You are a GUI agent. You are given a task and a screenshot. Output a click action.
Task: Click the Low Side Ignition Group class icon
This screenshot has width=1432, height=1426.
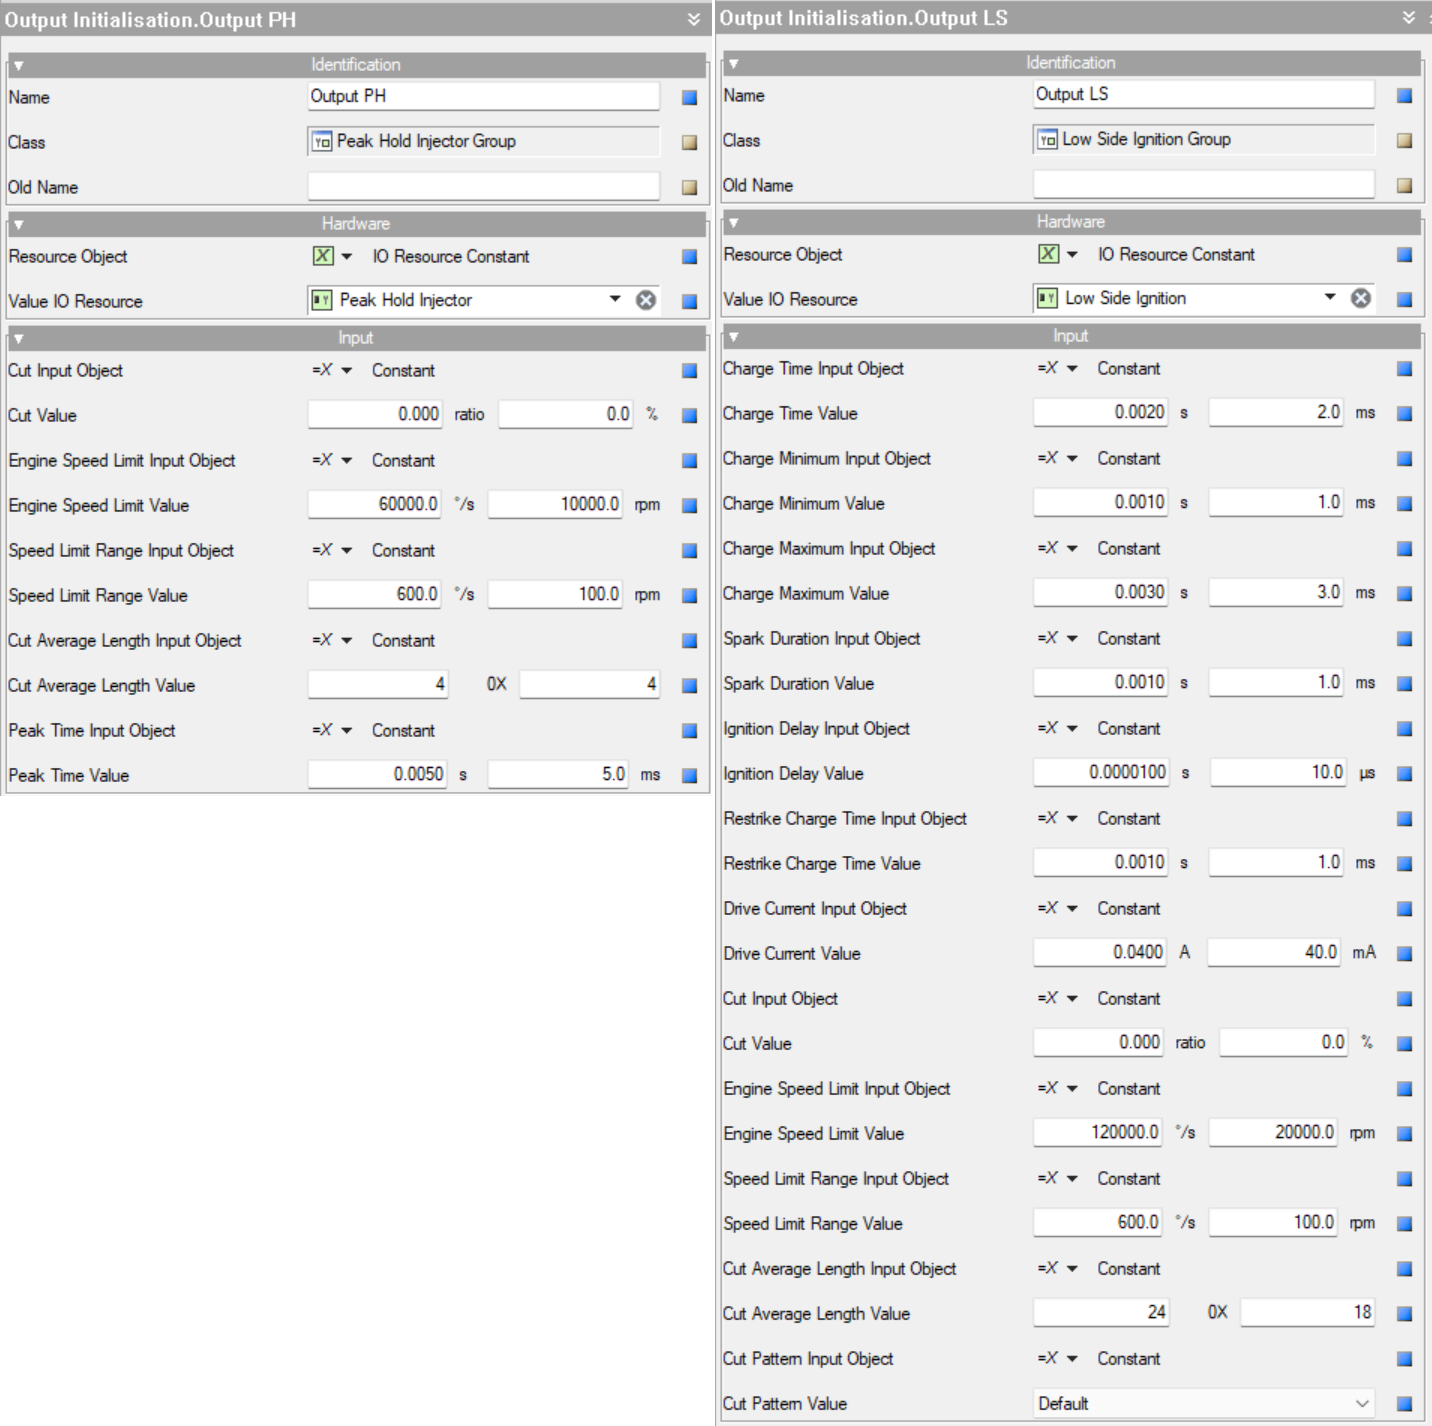coord(1045,139)
